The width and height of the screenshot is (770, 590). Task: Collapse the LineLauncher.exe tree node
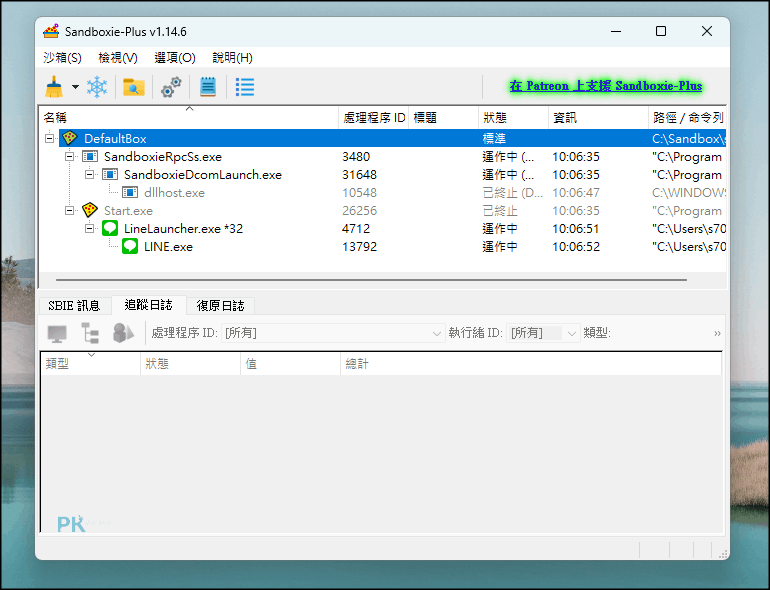[89, 228]
